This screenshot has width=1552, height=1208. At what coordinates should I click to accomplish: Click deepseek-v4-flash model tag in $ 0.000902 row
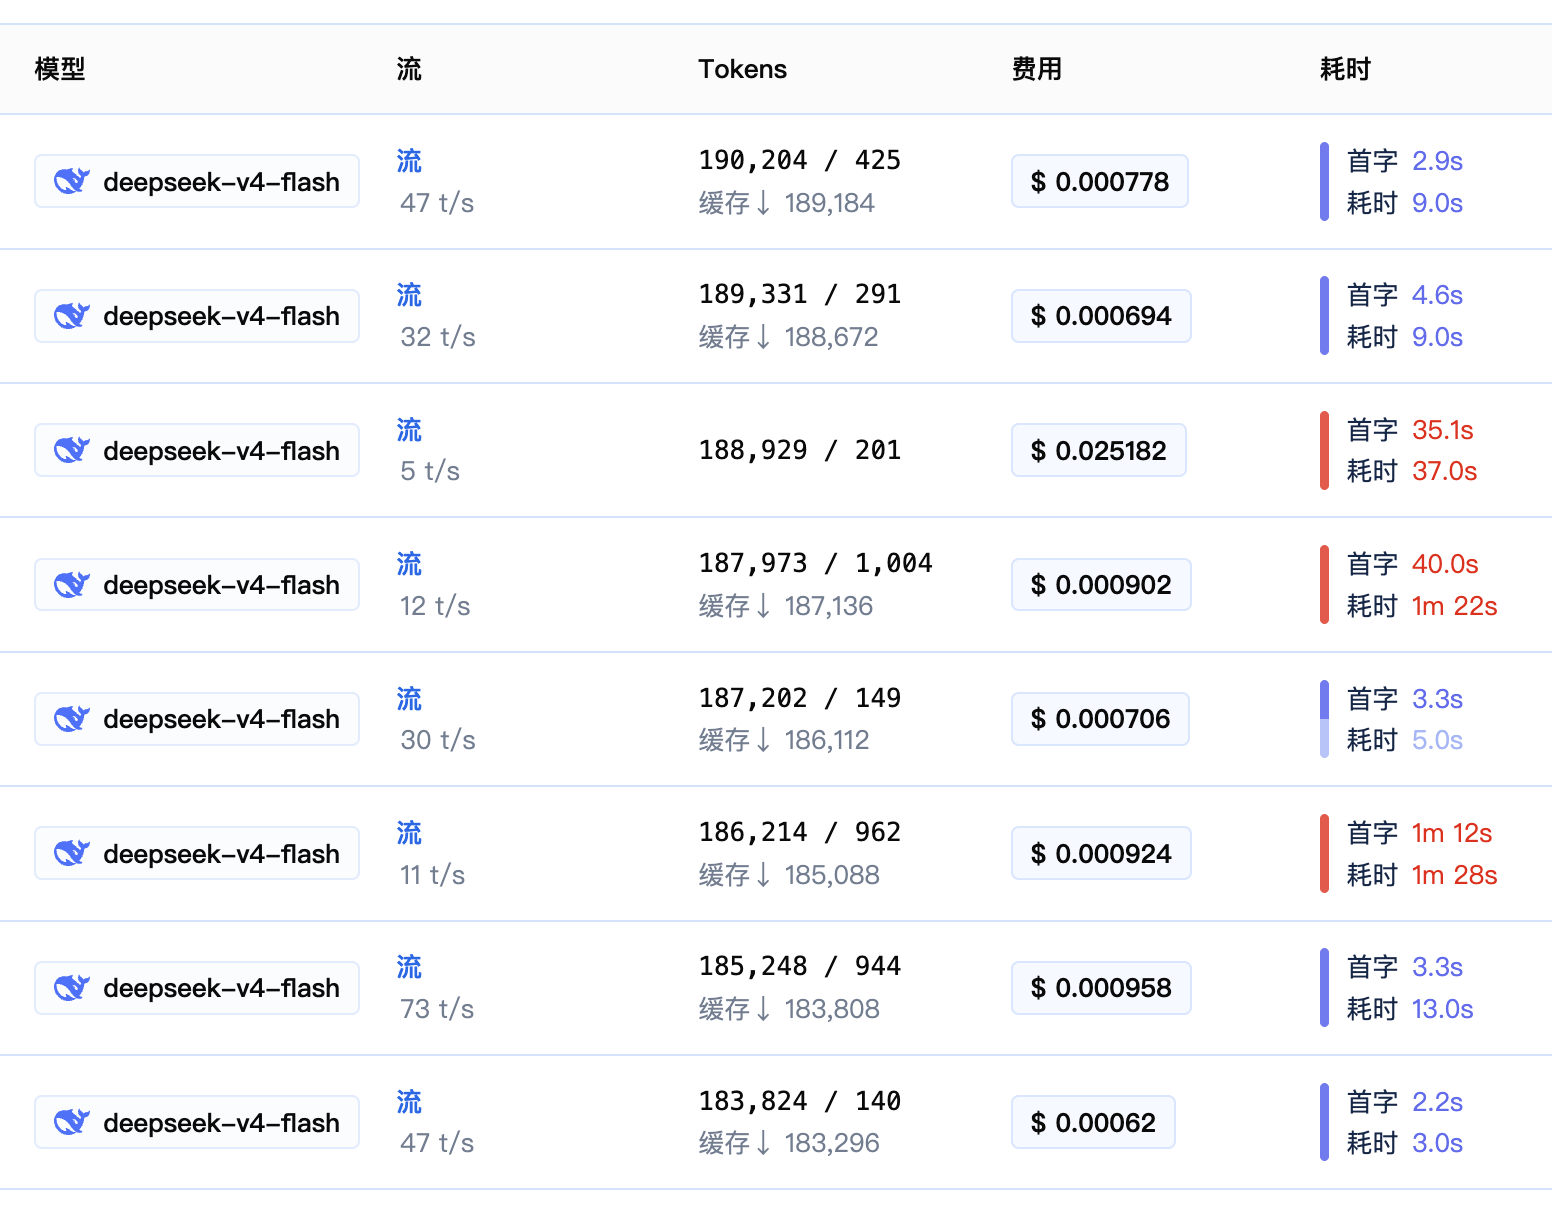click(x=197, y=584)
